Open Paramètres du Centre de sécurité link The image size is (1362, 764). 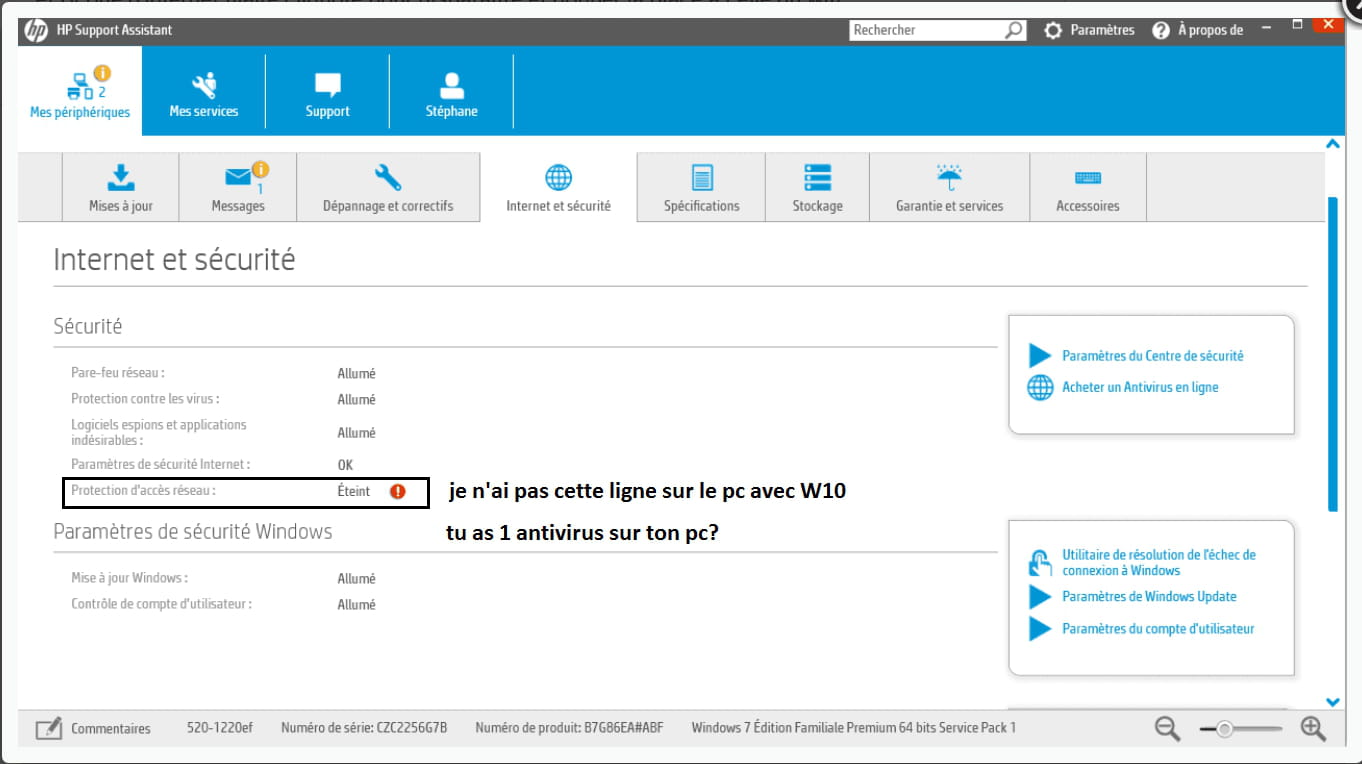[x=1152, y=356]
